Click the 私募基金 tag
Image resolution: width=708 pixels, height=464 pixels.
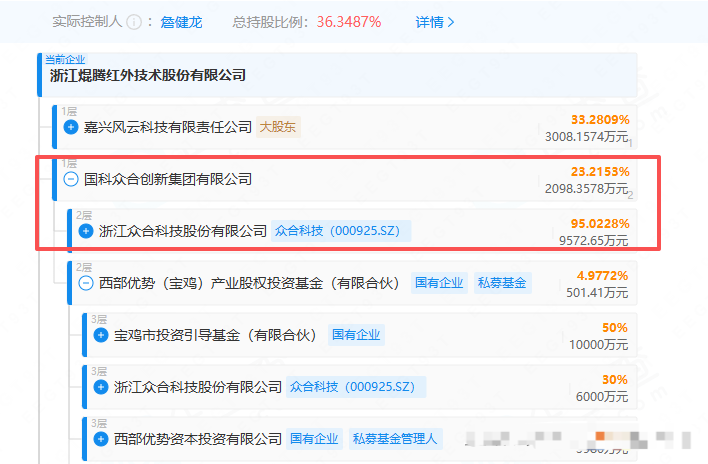click(x=502, y=283)
